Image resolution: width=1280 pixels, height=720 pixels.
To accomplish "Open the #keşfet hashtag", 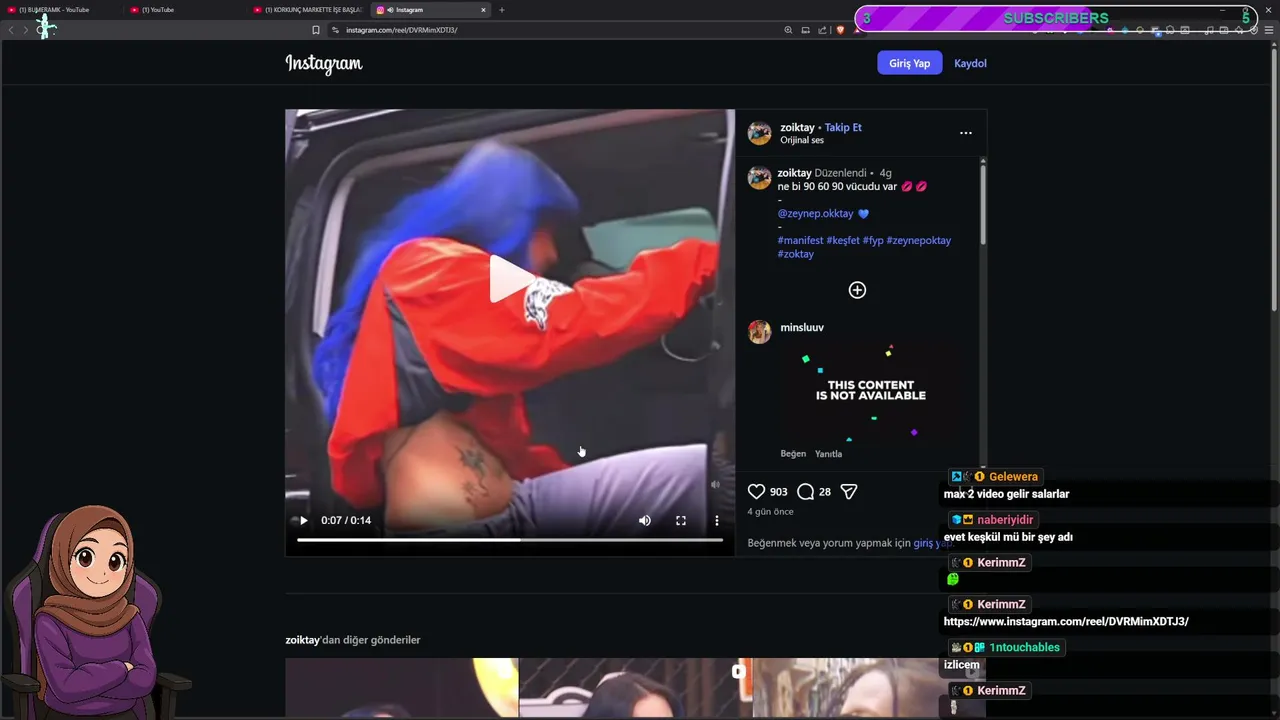I will (843, 240).
